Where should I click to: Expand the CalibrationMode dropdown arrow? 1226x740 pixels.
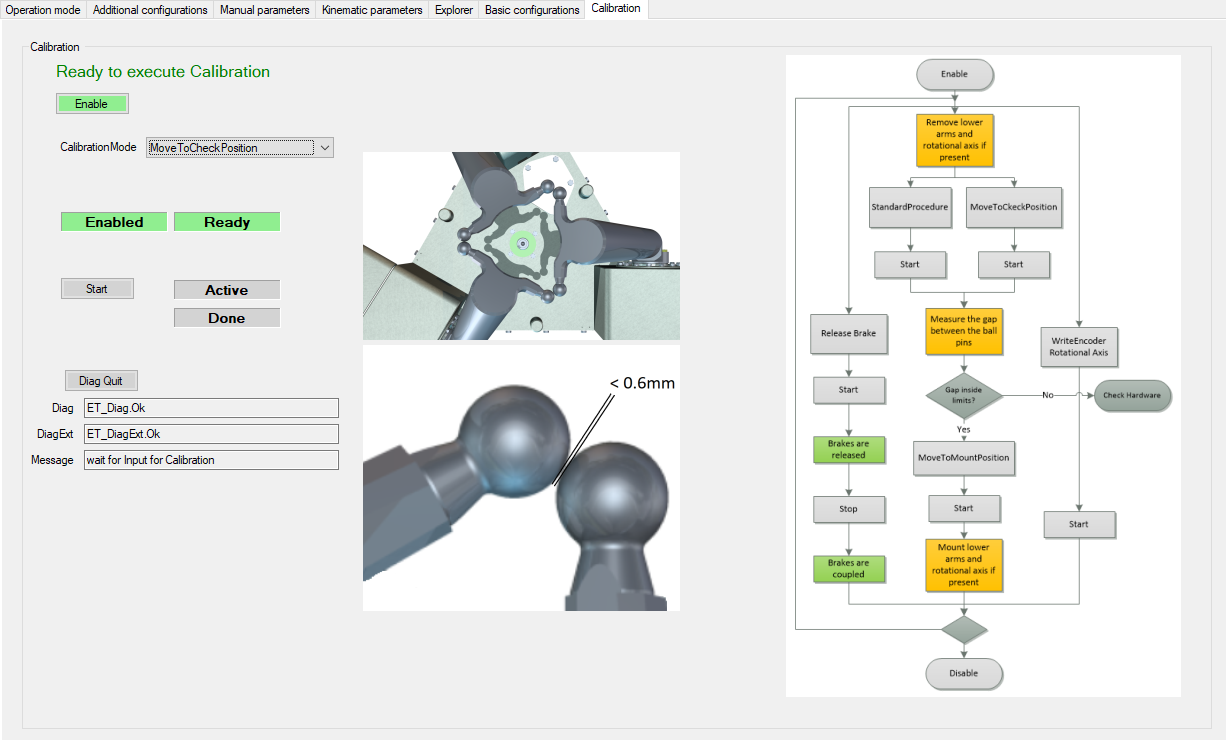324,148
